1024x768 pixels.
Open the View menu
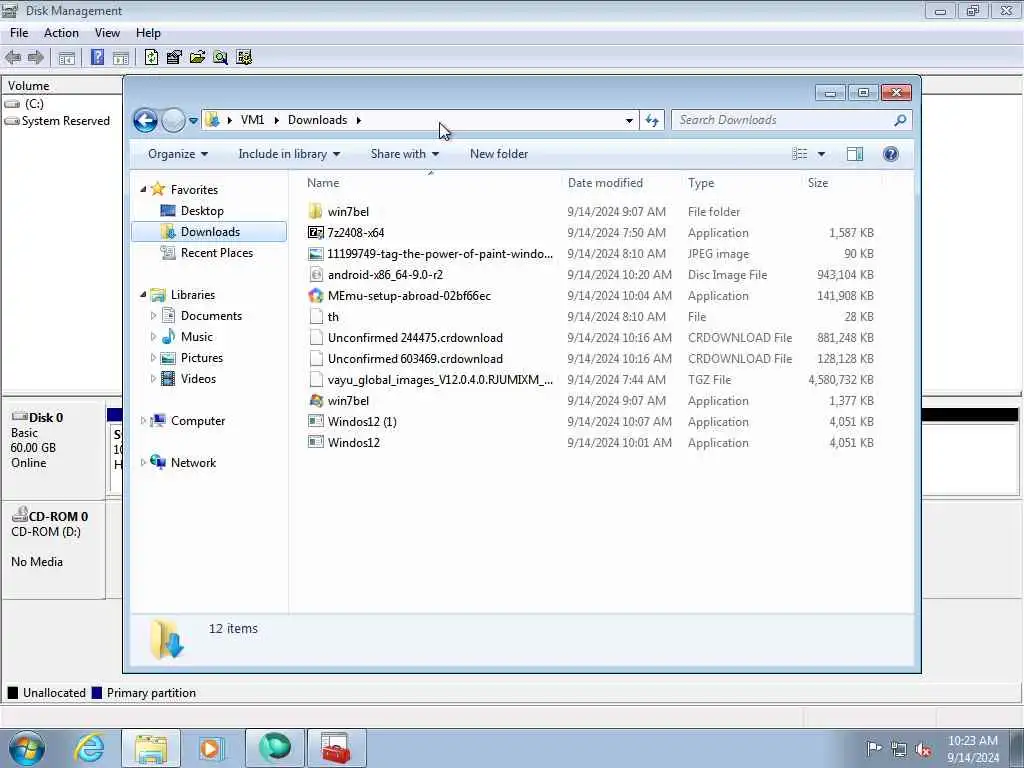tap(107, 33)
